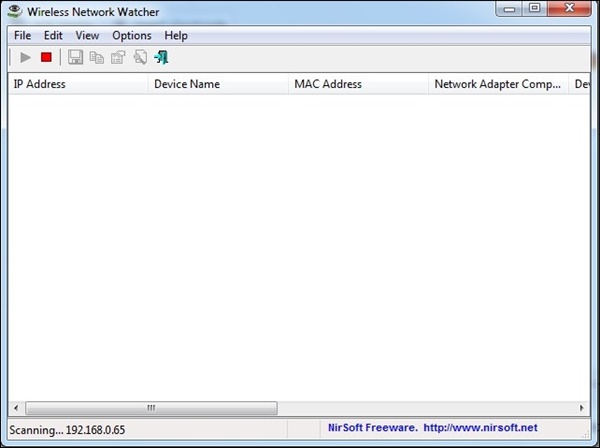Click the eye icon in title bar

coord(15,11)
